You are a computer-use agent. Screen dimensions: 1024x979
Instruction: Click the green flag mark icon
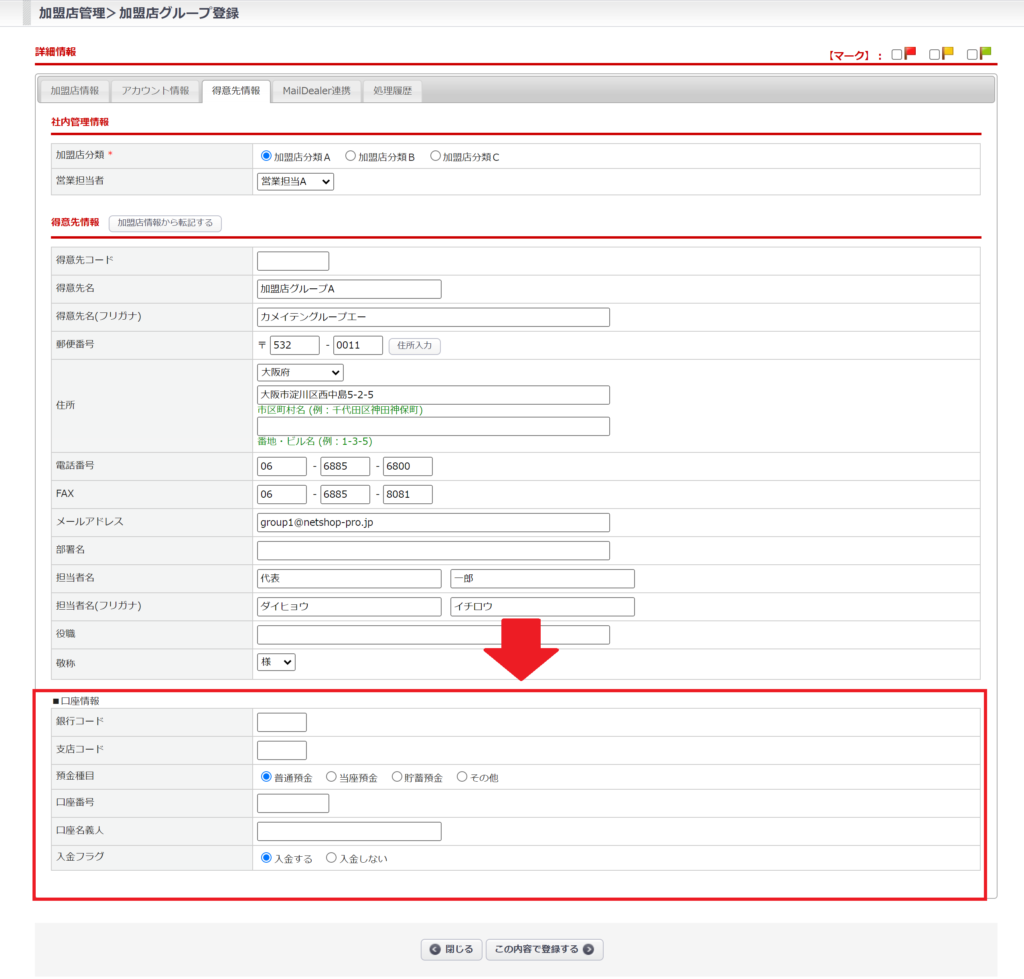[985, 54]
